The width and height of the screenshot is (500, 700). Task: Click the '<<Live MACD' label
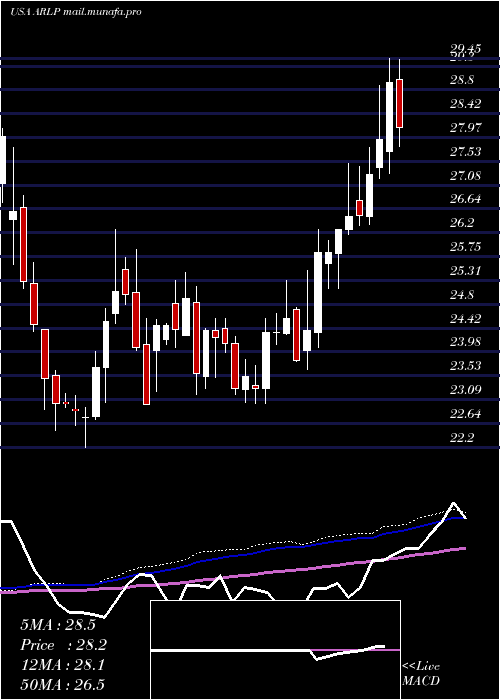(421, 674)
